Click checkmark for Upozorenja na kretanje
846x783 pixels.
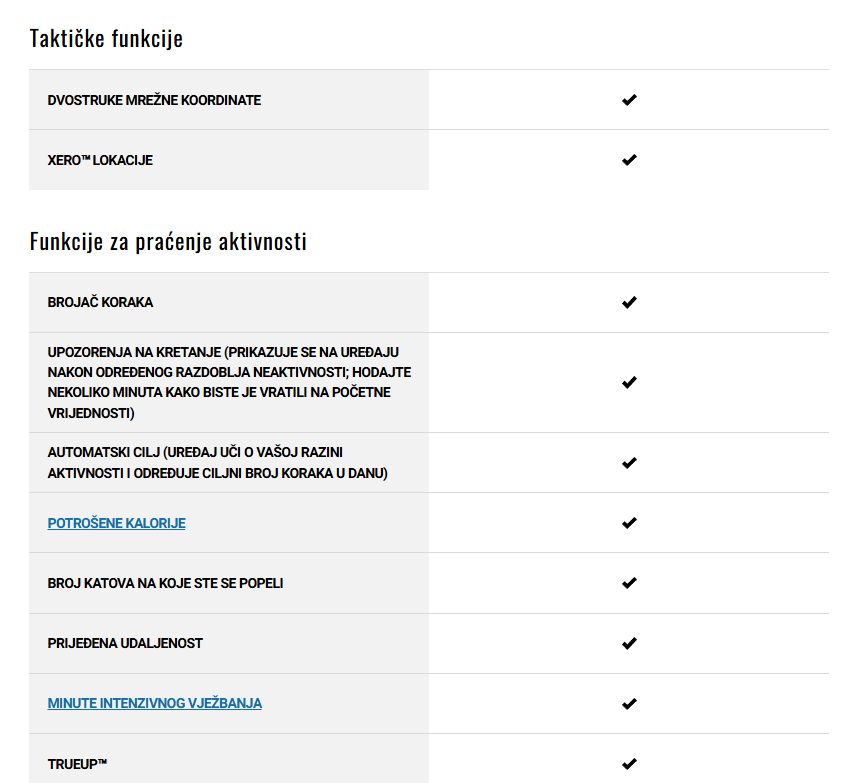(x=629, y=383)
